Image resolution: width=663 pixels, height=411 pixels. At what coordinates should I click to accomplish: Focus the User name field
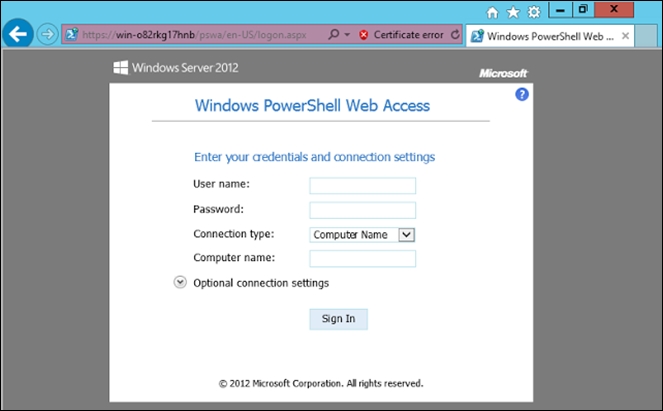tap(362, 186)
